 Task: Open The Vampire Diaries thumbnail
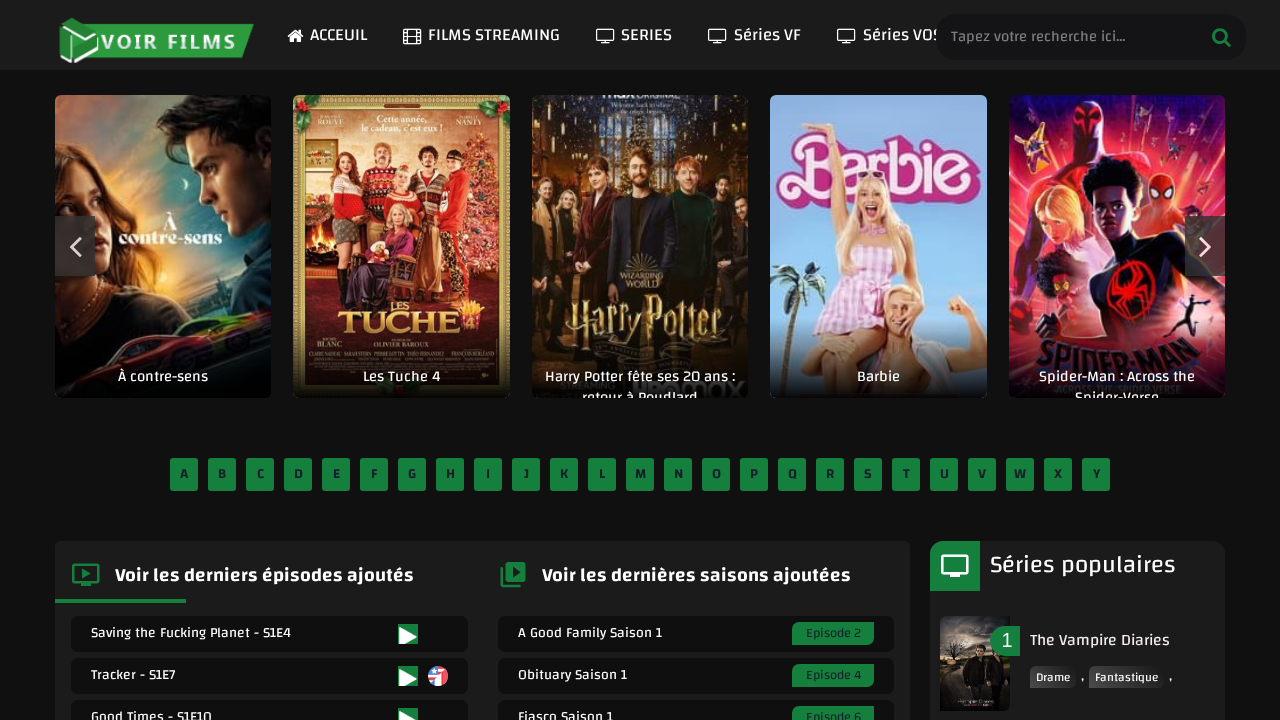tap(975, 664)
